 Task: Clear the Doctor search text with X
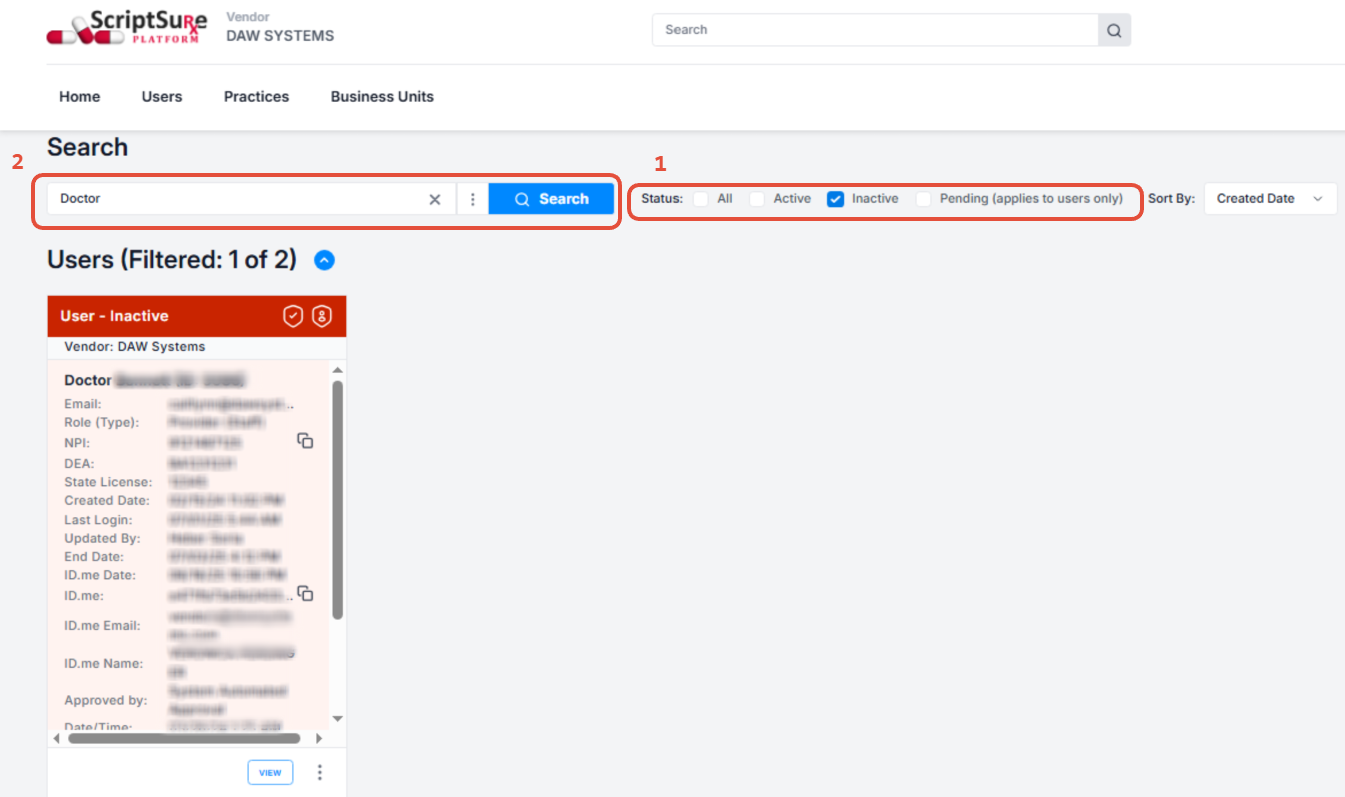tap(435, 199)
